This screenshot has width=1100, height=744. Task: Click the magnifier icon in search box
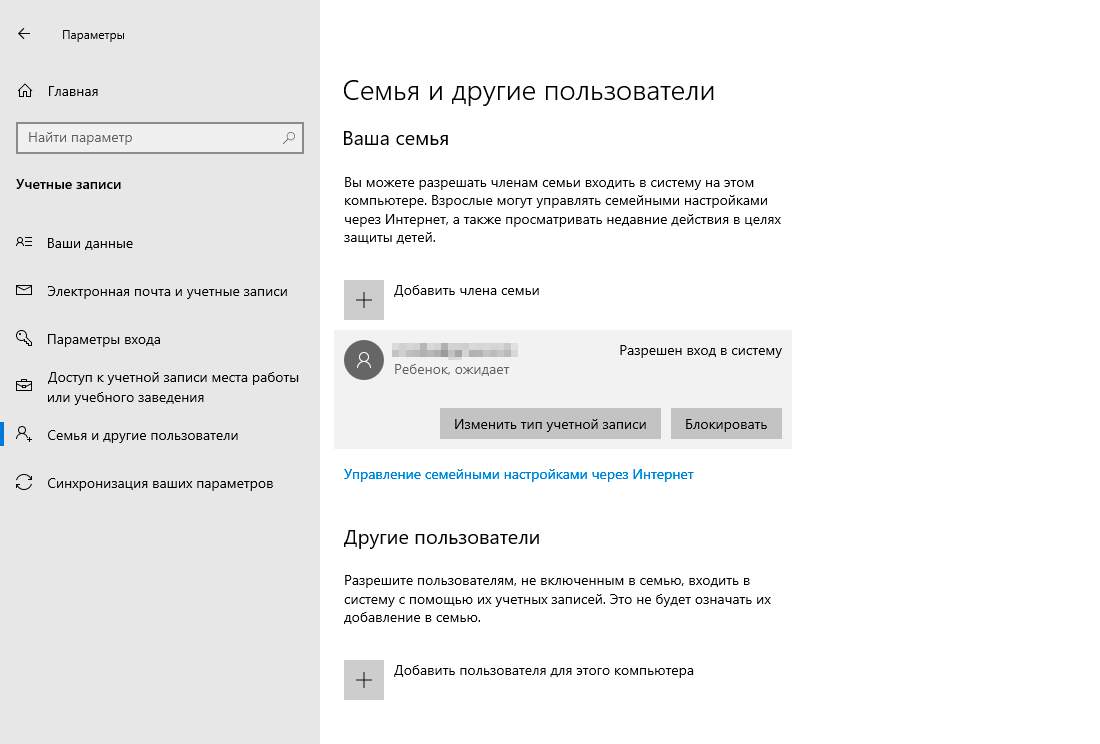click(x=289, y=137)
